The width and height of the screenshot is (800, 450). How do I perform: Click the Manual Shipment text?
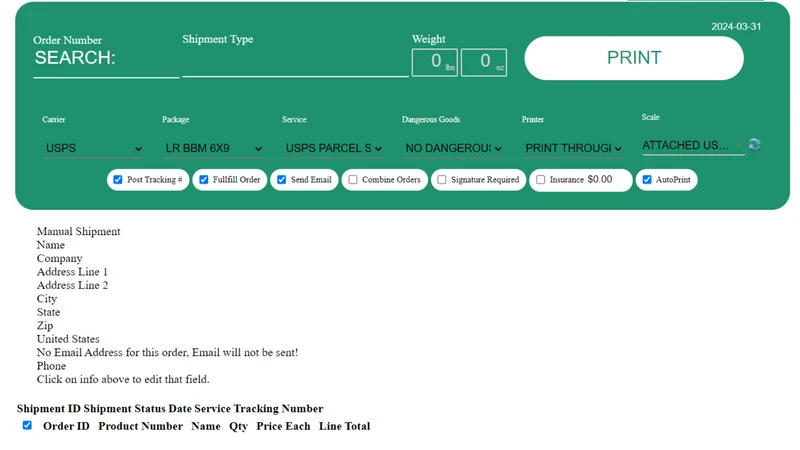coord(79,232)
